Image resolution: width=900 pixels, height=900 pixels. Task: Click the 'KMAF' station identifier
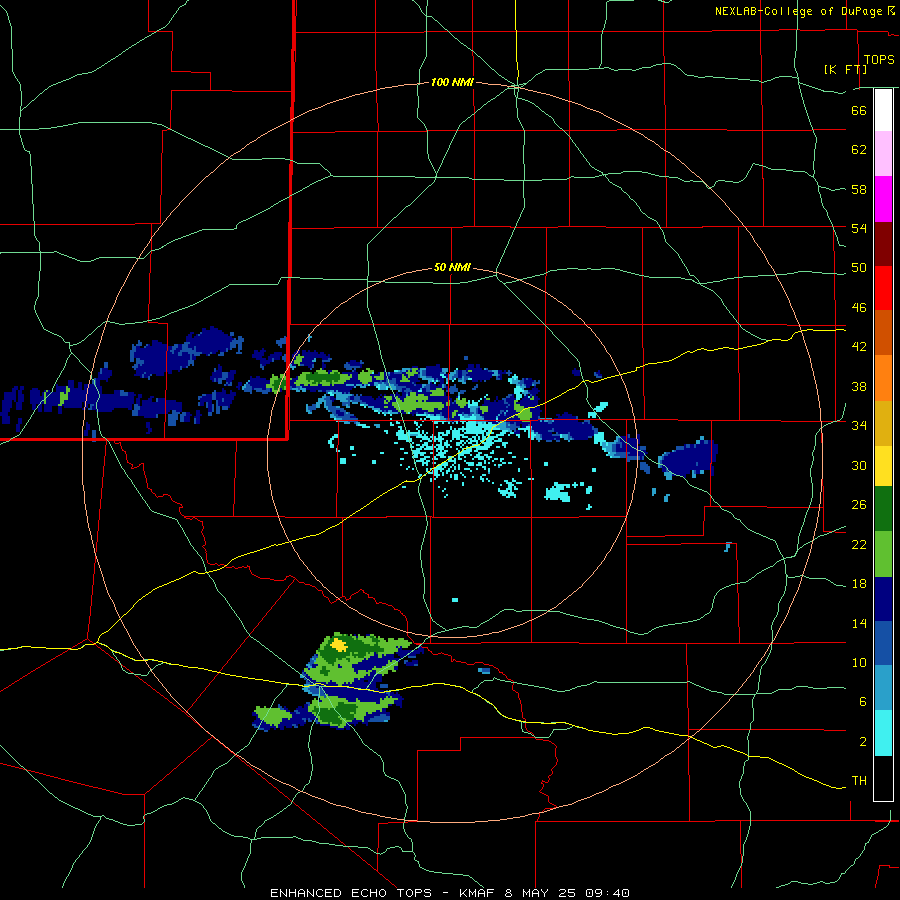click(478, 893)
